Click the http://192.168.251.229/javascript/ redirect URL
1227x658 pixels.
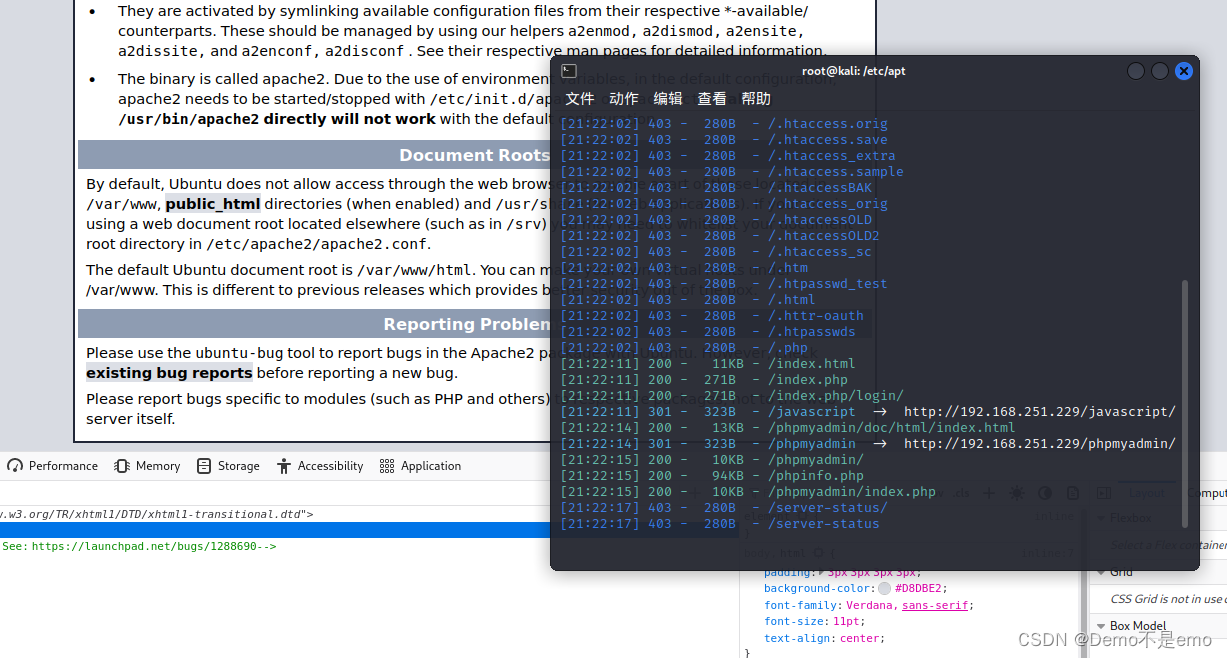[x=1040, y=412]
